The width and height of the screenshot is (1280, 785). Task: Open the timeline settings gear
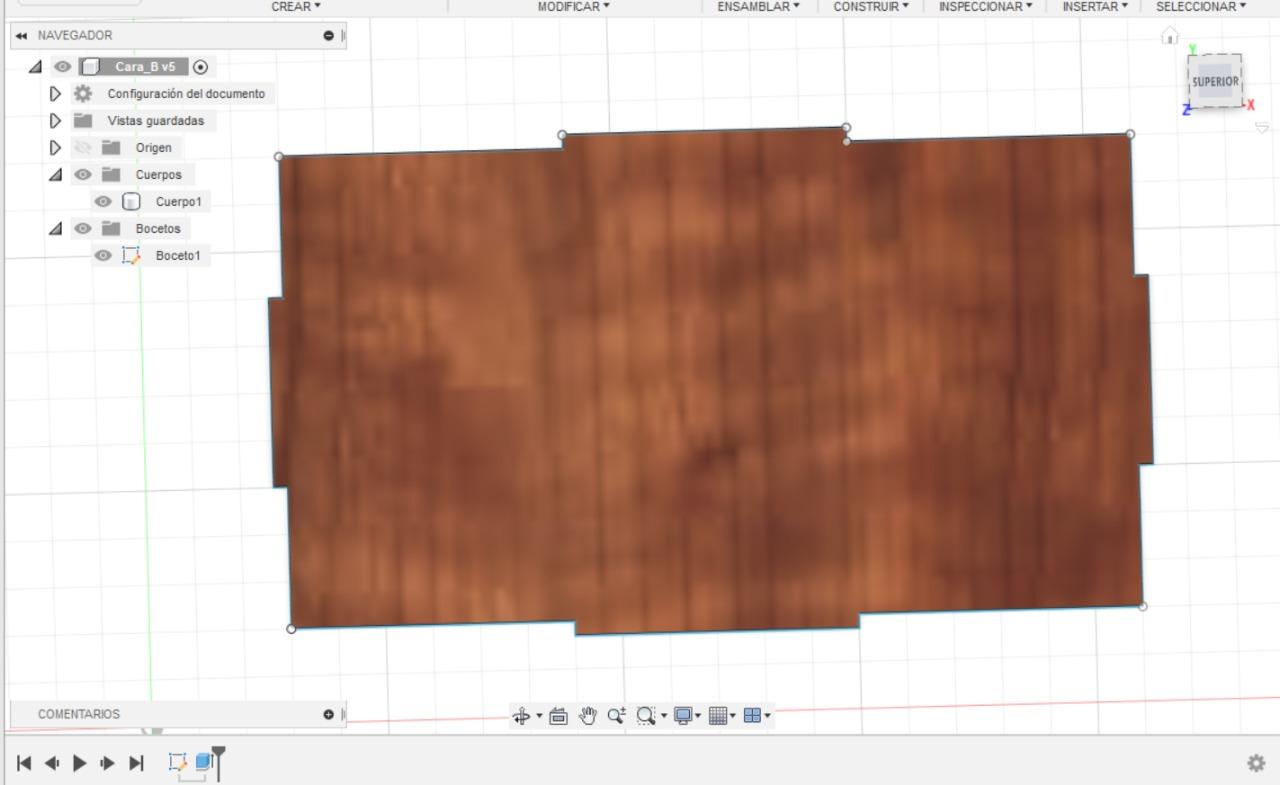click(1256, 763)
